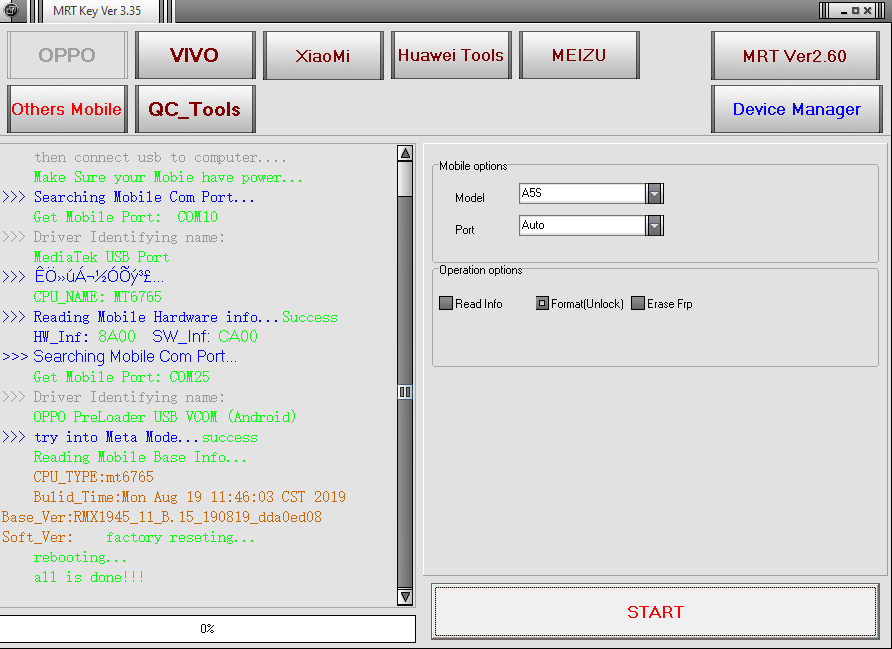Switch to XiaoMi tools
Screen dimensions: 892x649
(323, 55)
